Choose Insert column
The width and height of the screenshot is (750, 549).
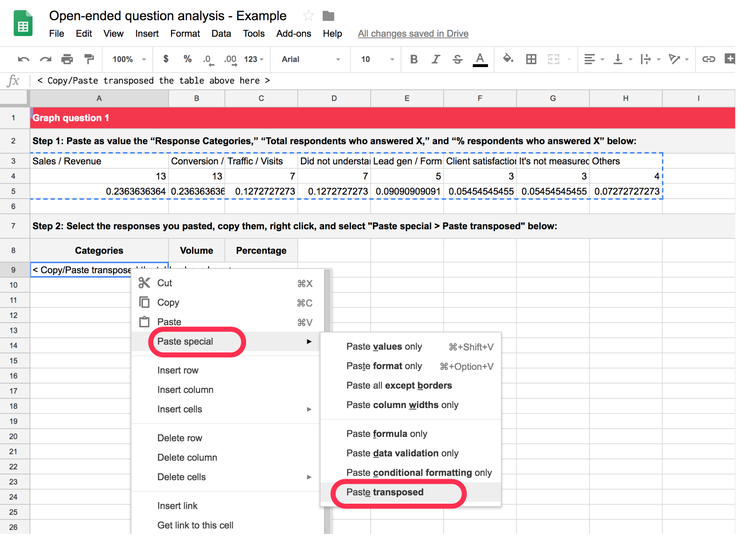pyautogui.click(x=225, y=390)
